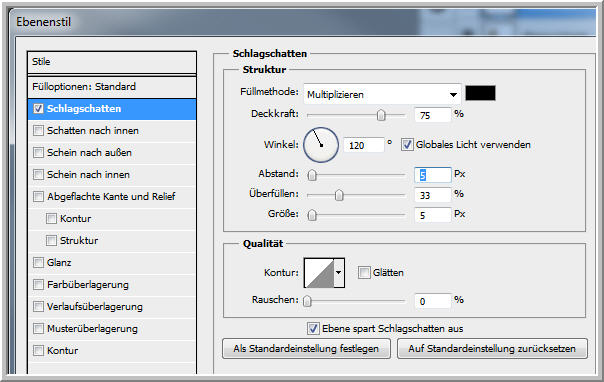This screenshot has width=604, height=382.
Task: Enable Abgeflachte Kante und Relief checkbox
Action: click(x=38, y=196)
